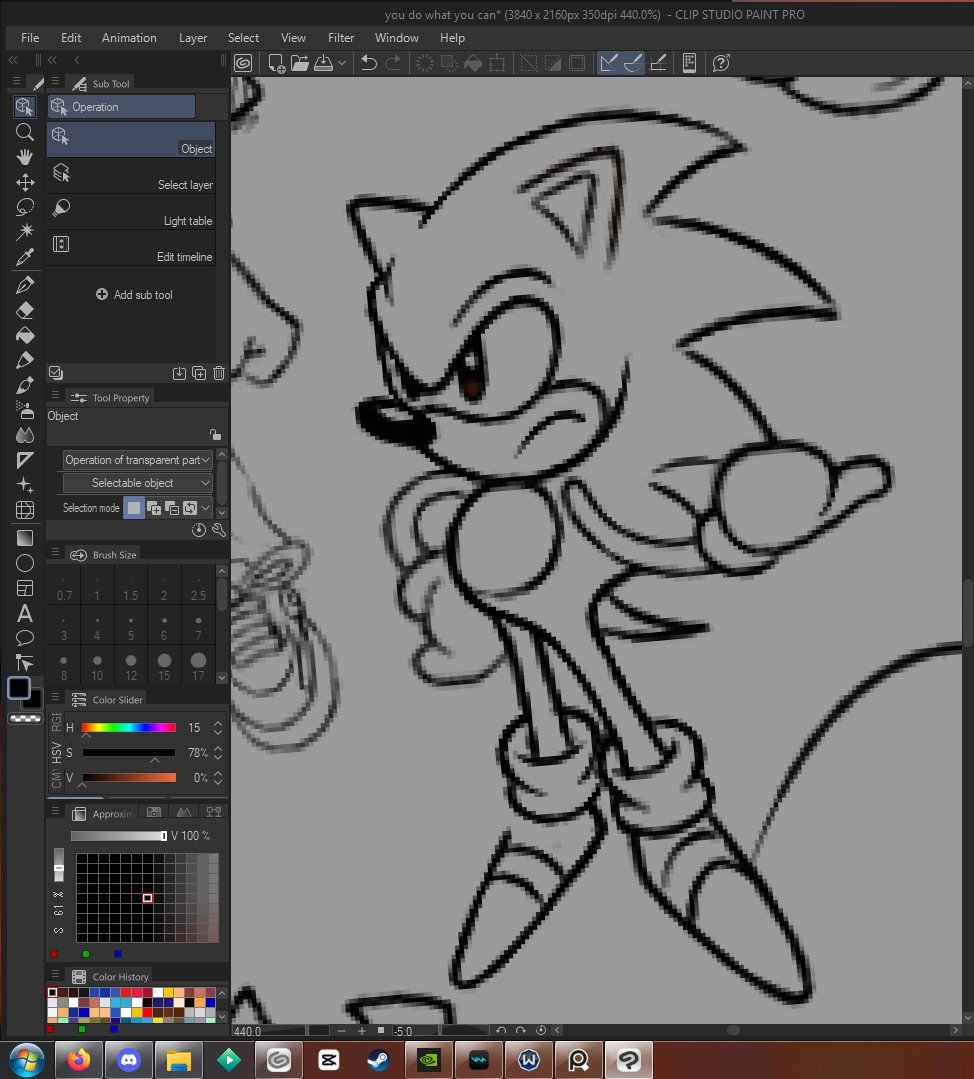The height and width of the screenshot is (1079, 974).
Task: Duplicate the current sub tool
Action: (x=199, y=373)
